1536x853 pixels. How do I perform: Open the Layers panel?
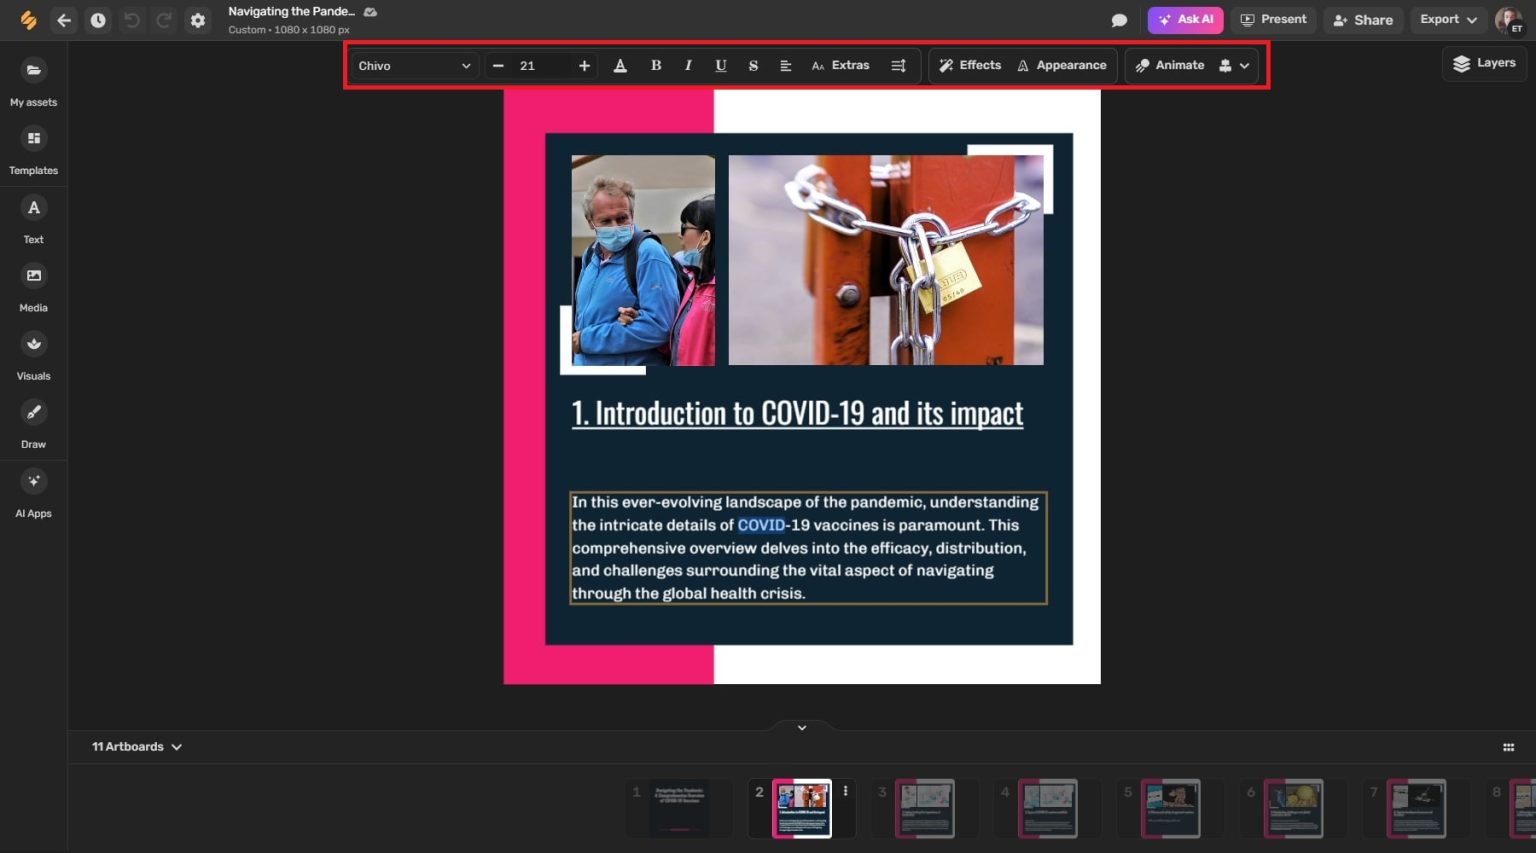(1484, 62)
